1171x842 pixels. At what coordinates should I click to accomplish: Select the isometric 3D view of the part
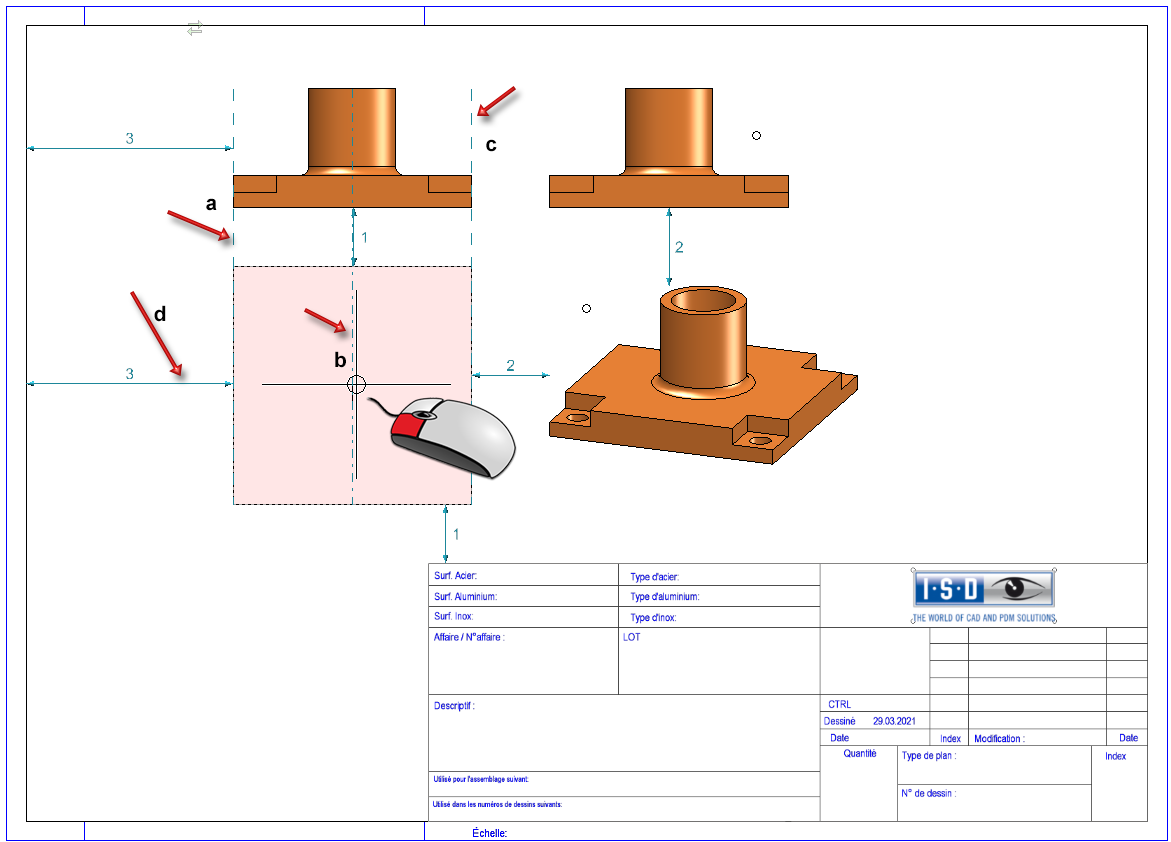click(703, 374)
